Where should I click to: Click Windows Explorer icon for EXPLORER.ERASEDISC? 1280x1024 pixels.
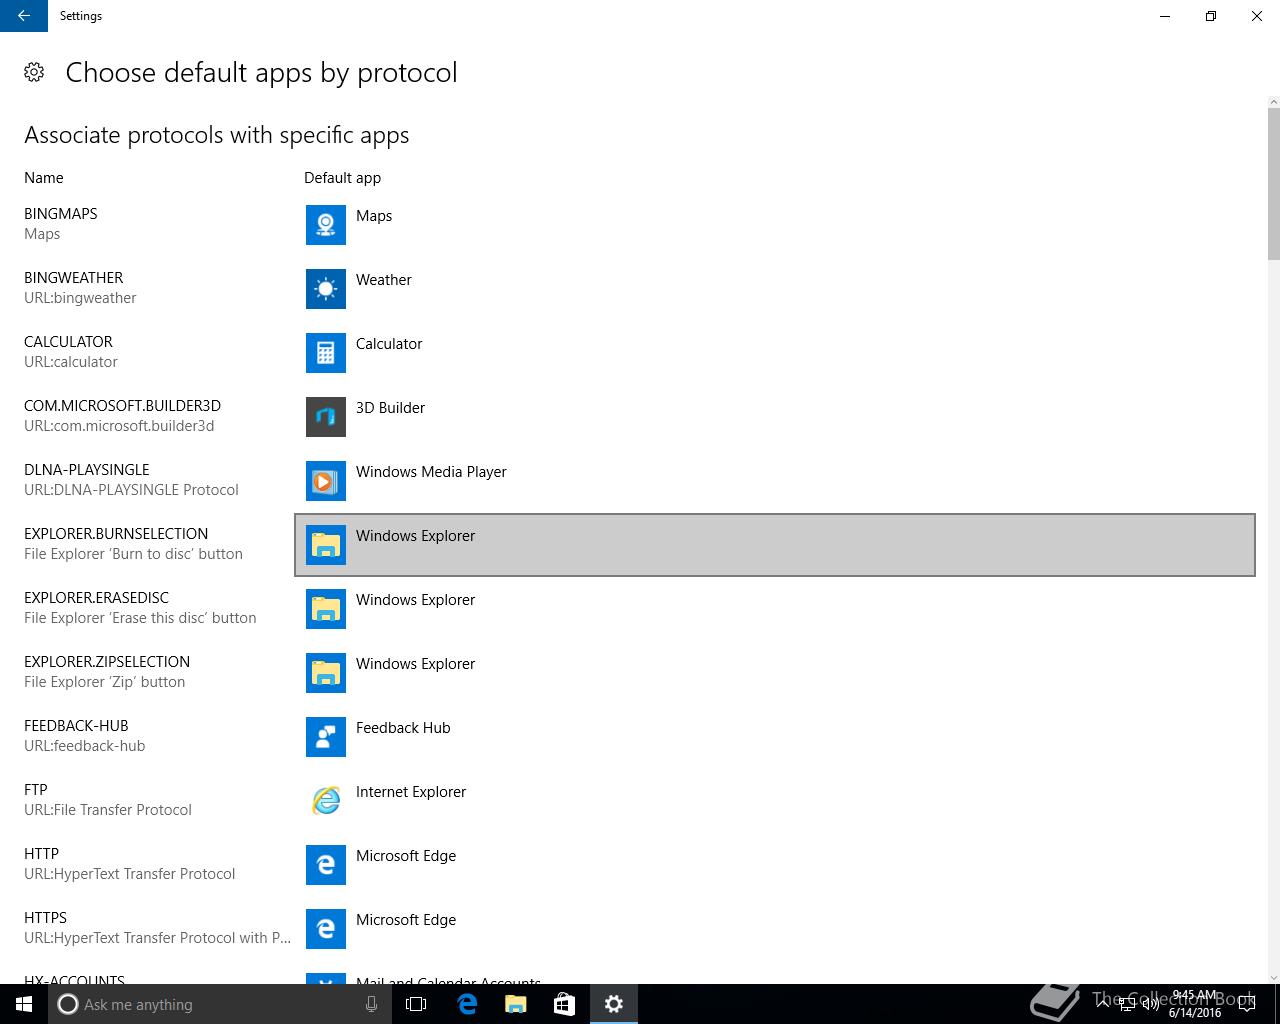325,609
